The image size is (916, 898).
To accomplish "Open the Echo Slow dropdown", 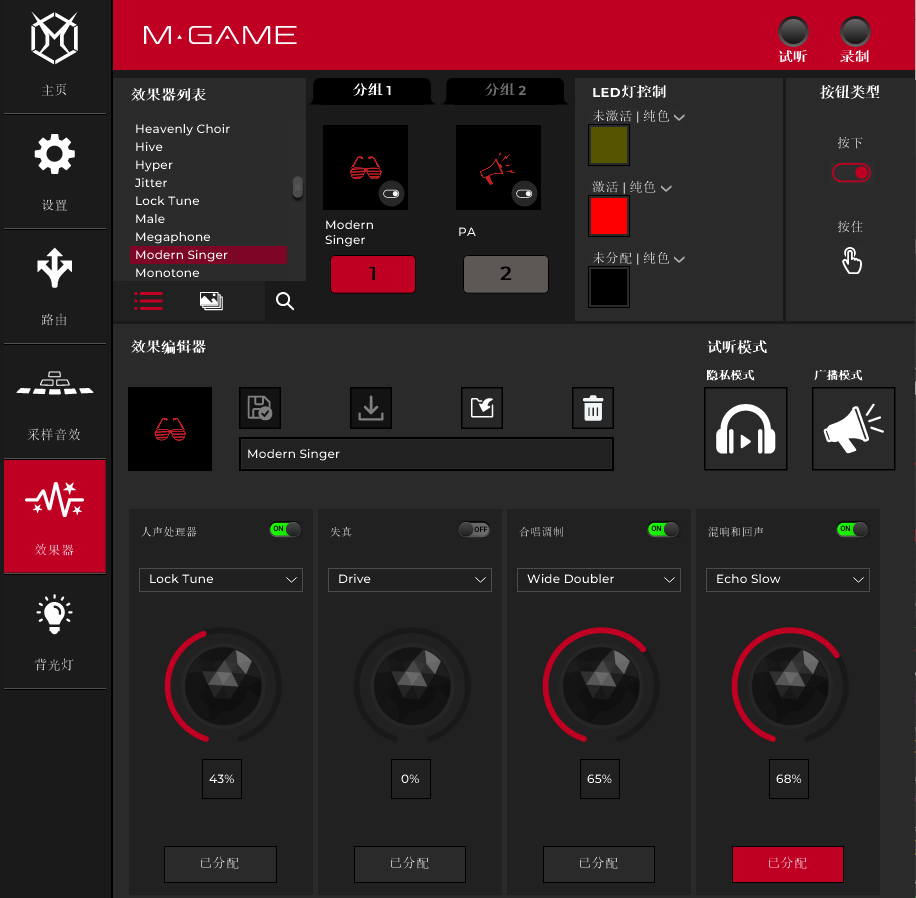I will pos(787,580).
